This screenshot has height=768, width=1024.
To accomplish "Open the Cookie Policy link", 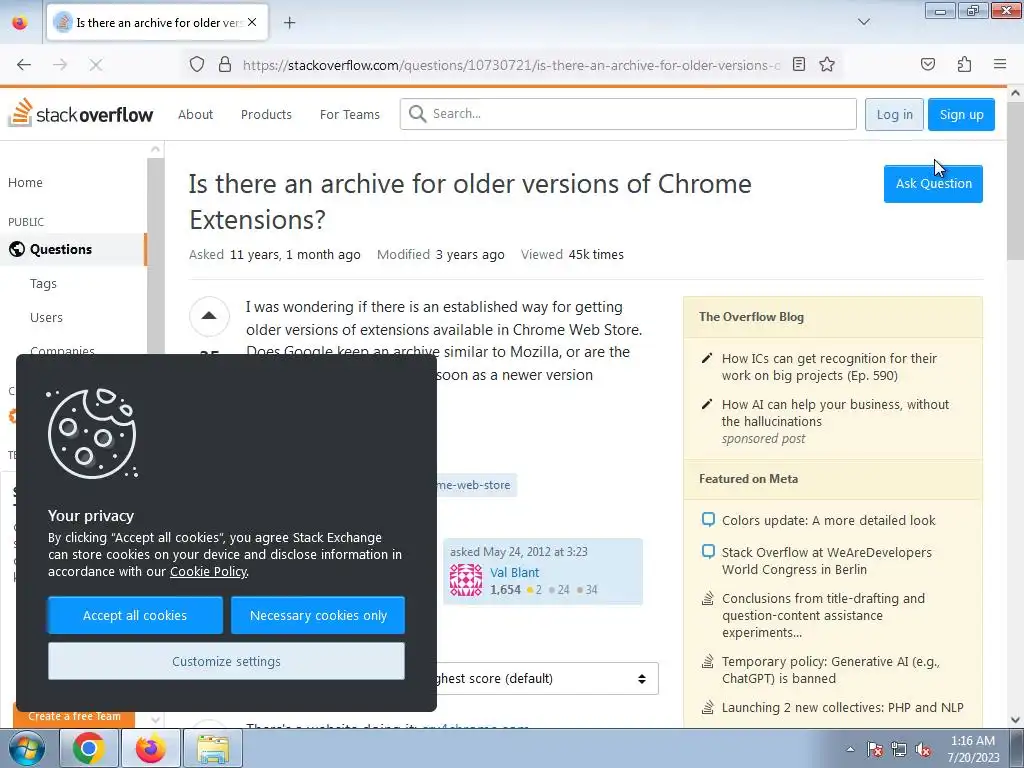I will coord(208,571).
